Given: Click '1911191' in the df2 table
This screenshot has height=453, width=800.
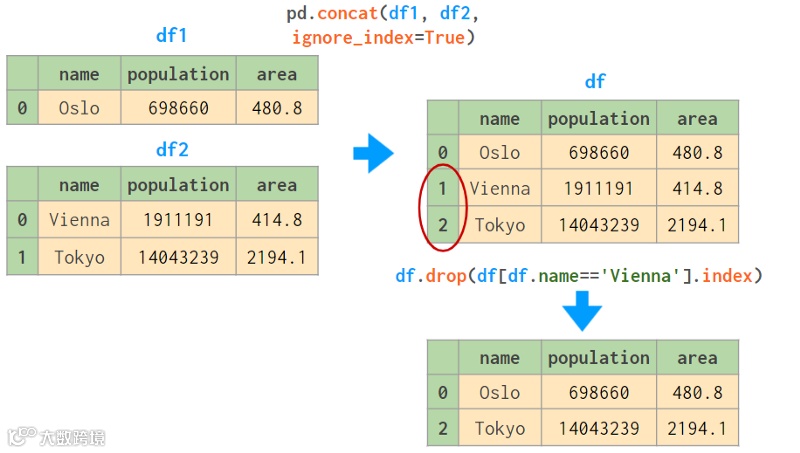Looking at the screenshot, I should coord(178,220).
